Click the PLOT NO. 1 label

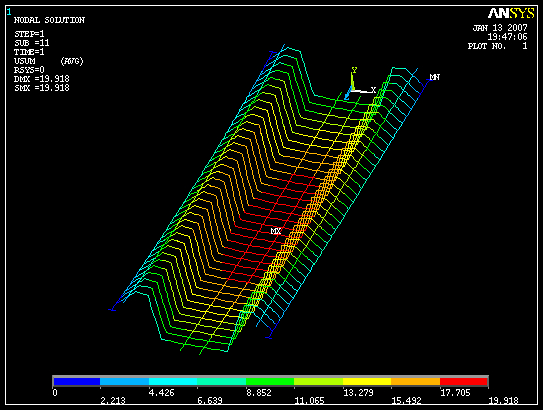(x=498, y=46)
